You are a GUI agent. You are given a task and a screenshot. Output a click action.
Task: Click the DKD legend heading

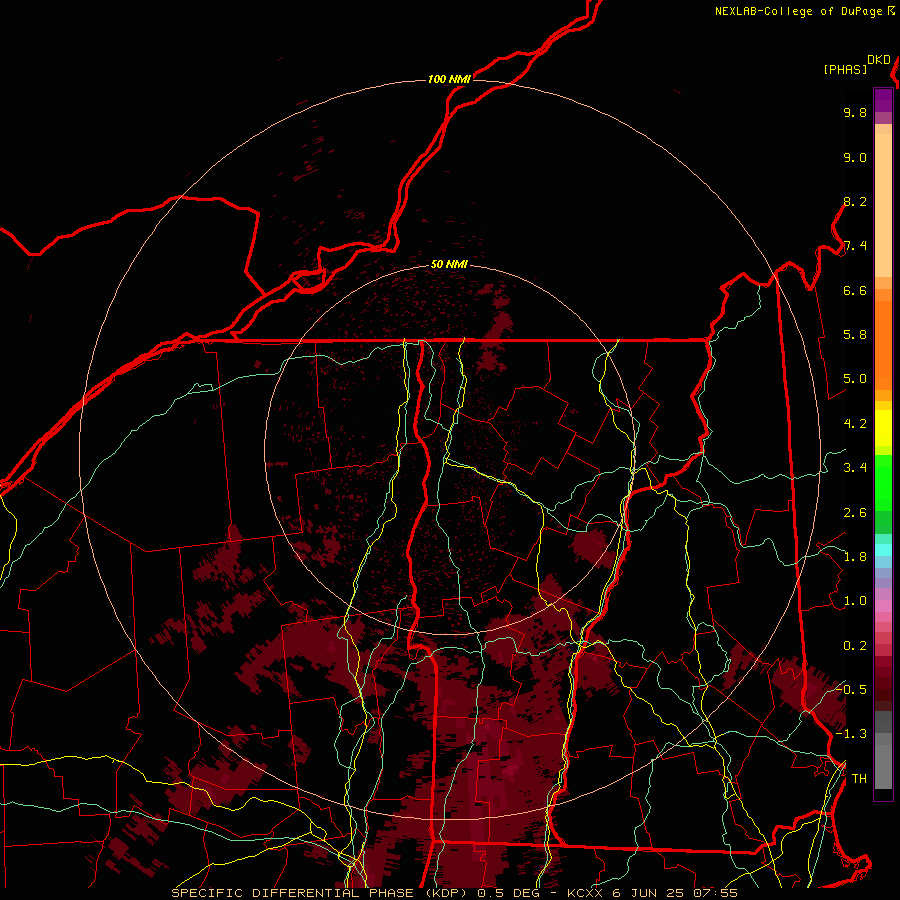[x=878, y=60]
